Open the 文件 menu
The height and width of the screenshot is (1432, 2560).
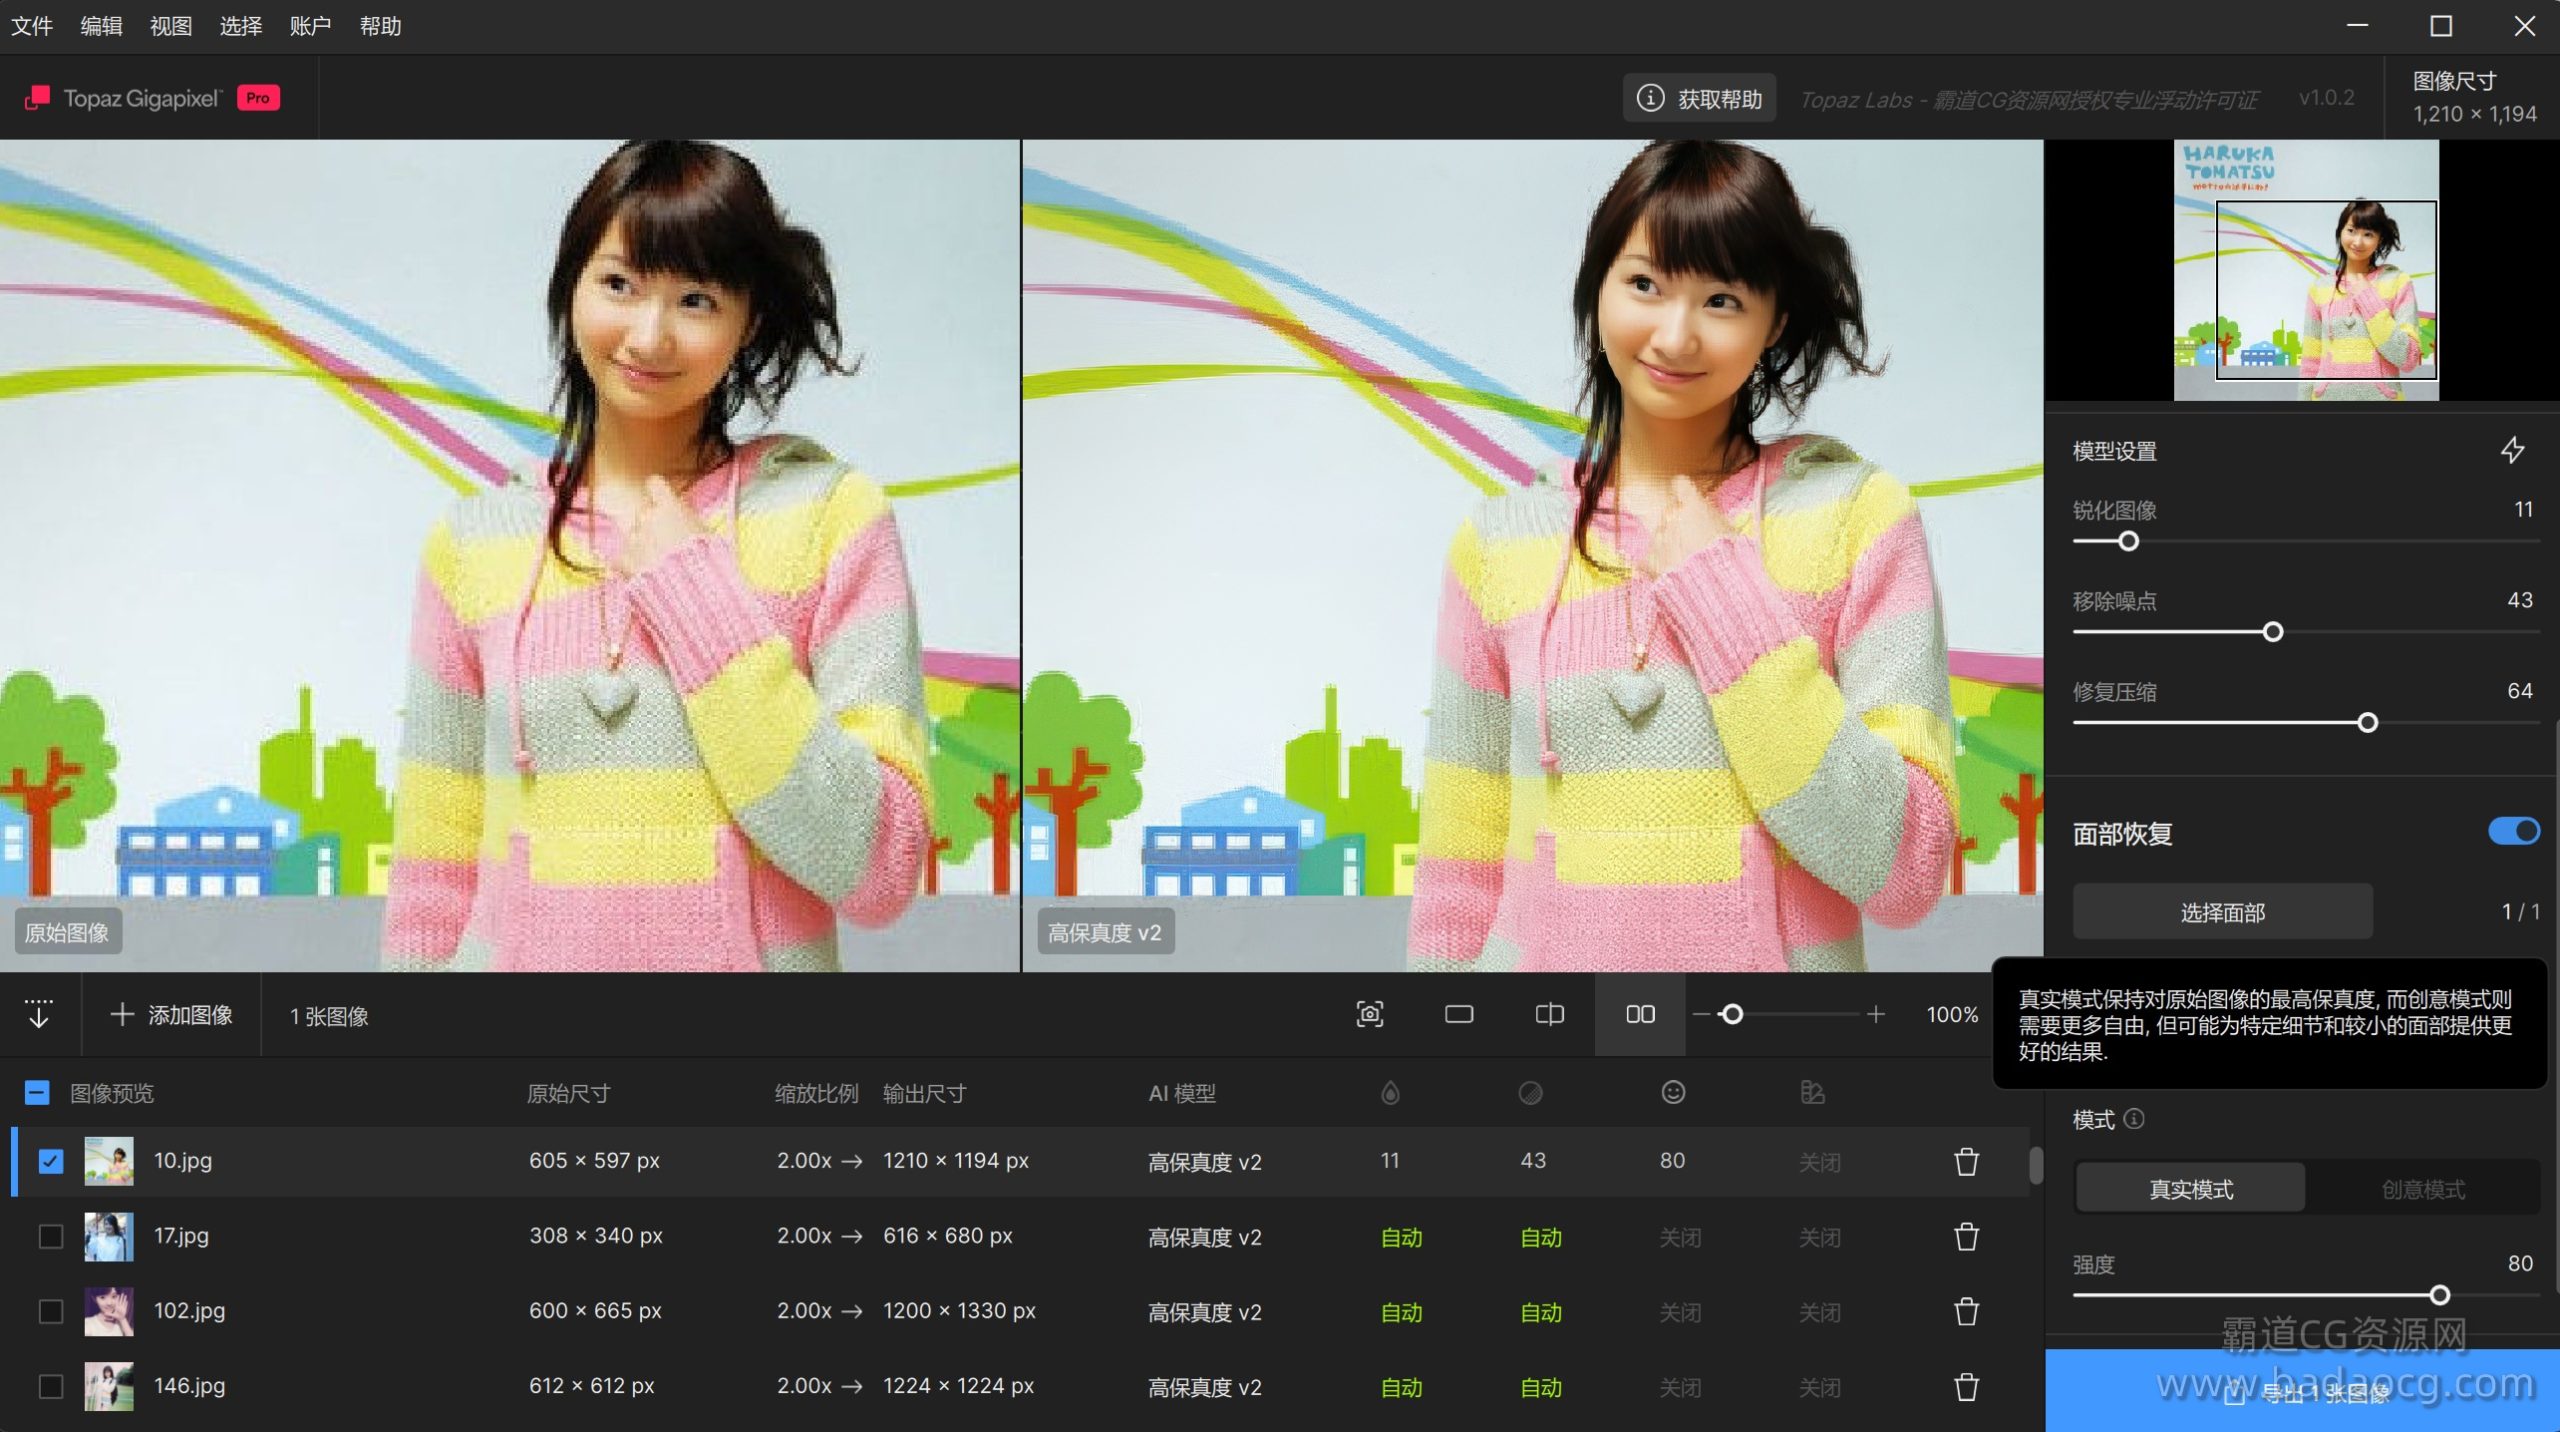click(32, 26)
